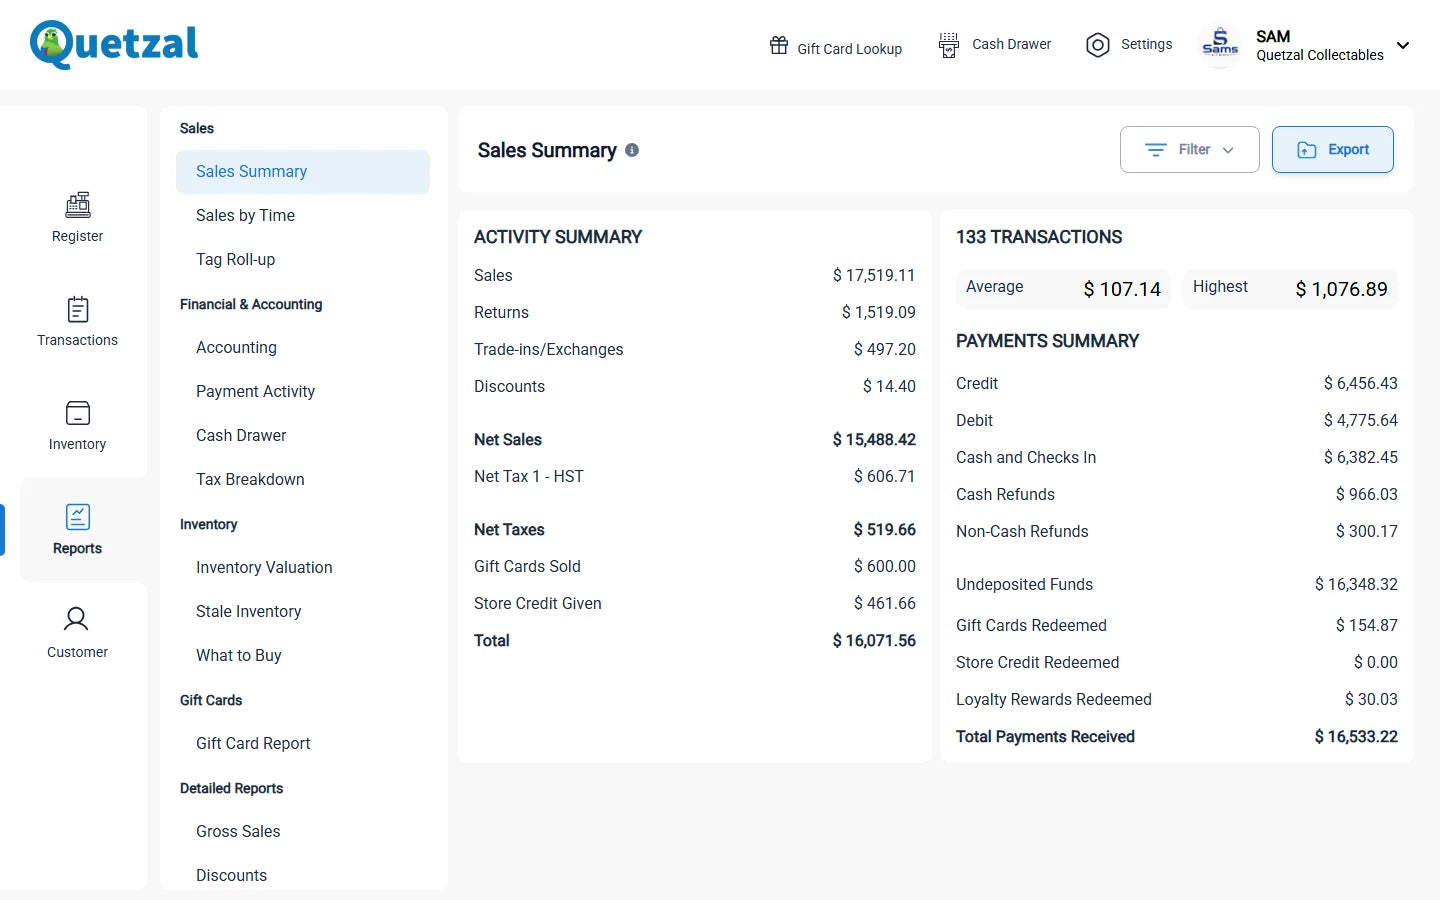Viewport: 1440px width, 900px height.
Task: Open the Customer section icon
Action: click(77, 620)
